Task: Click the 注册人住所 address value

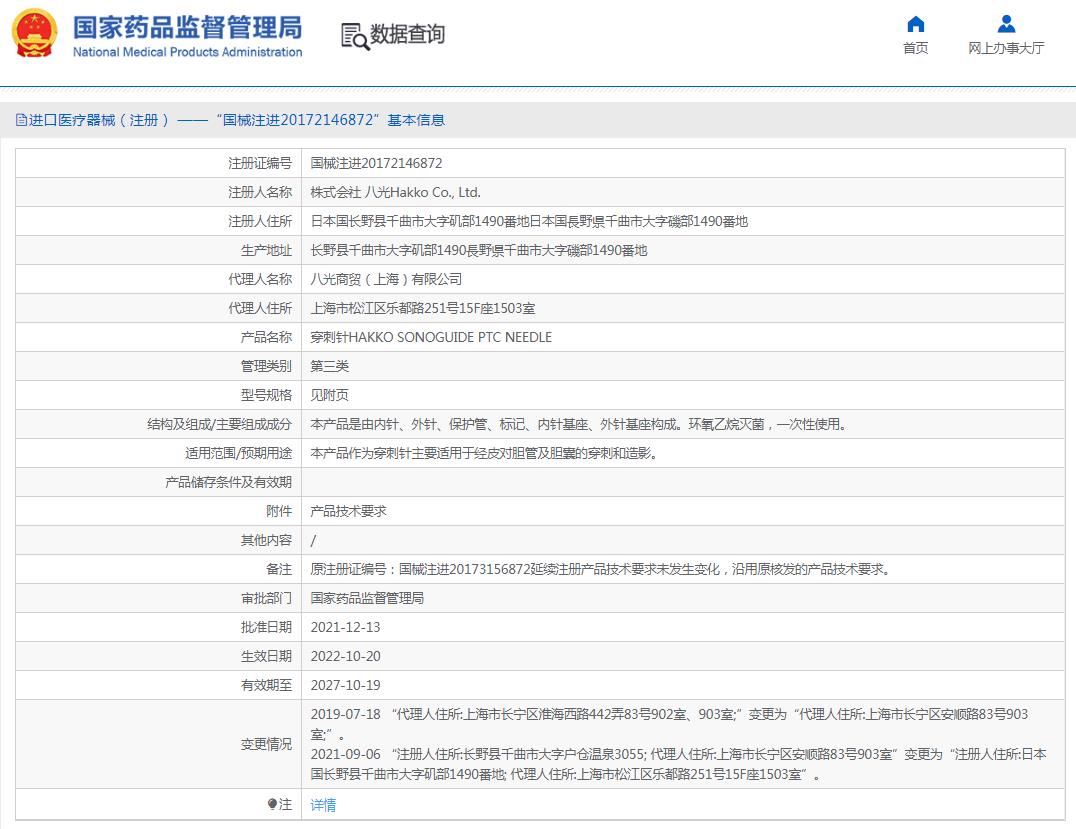Action: [x=529, y=221]
